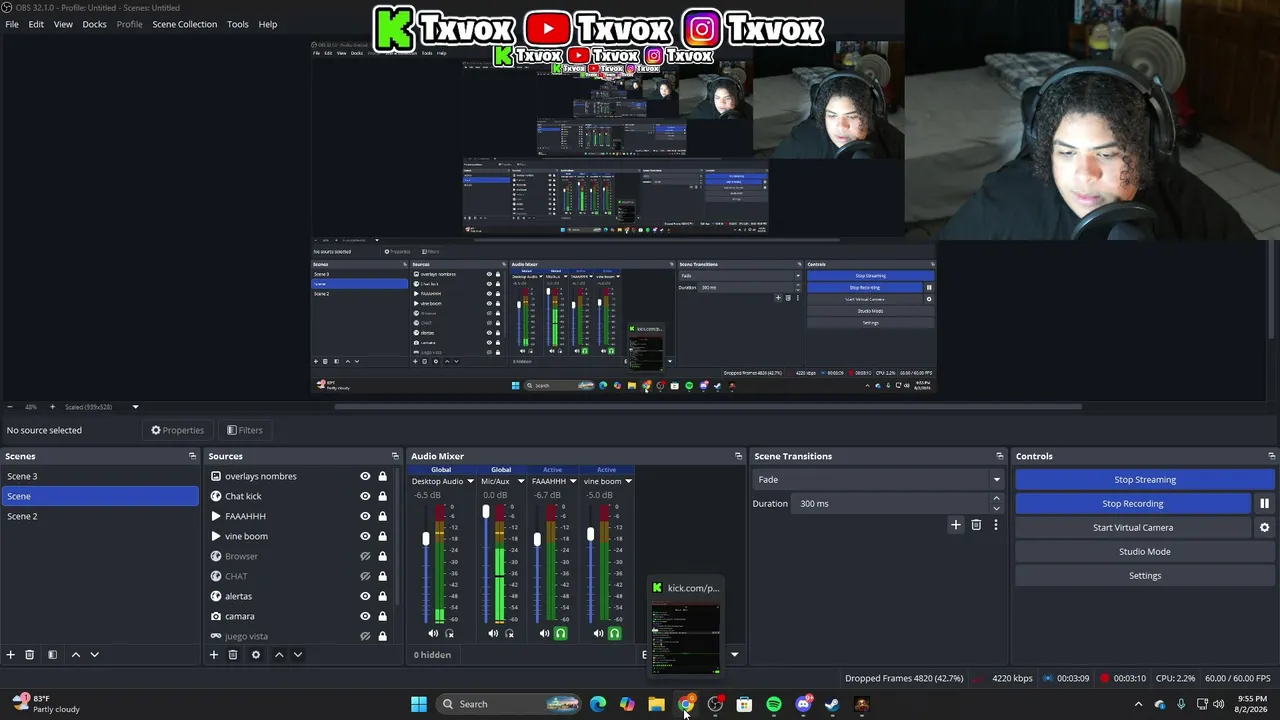Add a scene transition with the plus icon

956,525
